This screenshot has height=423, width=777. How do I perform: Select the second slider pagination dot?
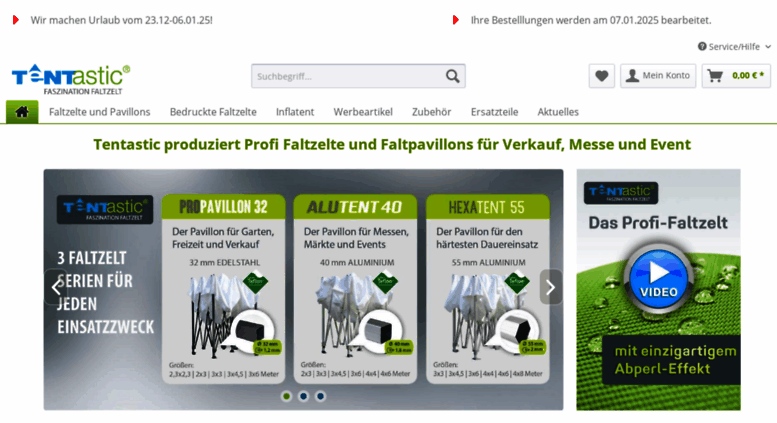coord(303,396)
